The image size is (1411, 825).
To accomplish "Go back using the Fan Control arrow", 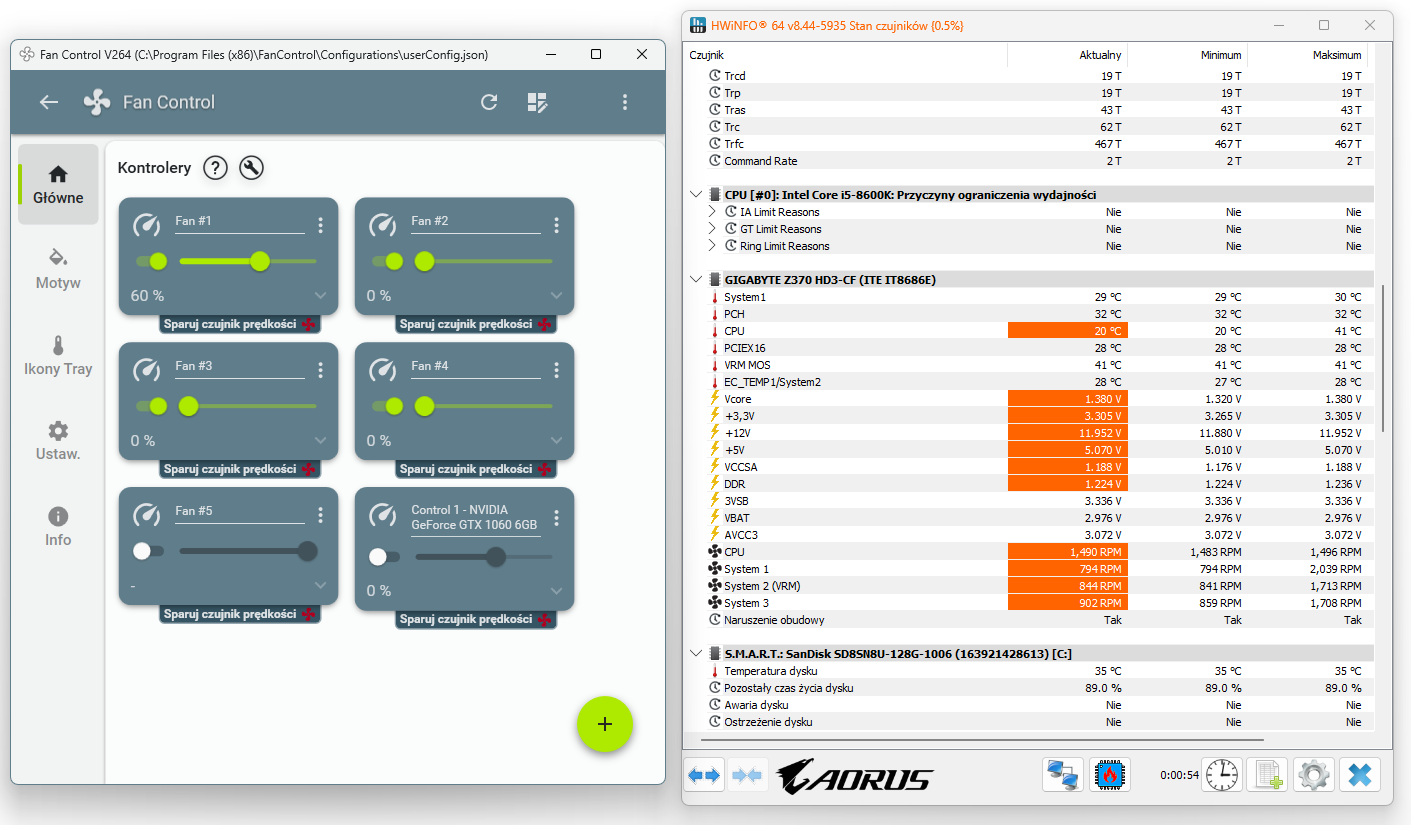I will (x=49, y=102).
